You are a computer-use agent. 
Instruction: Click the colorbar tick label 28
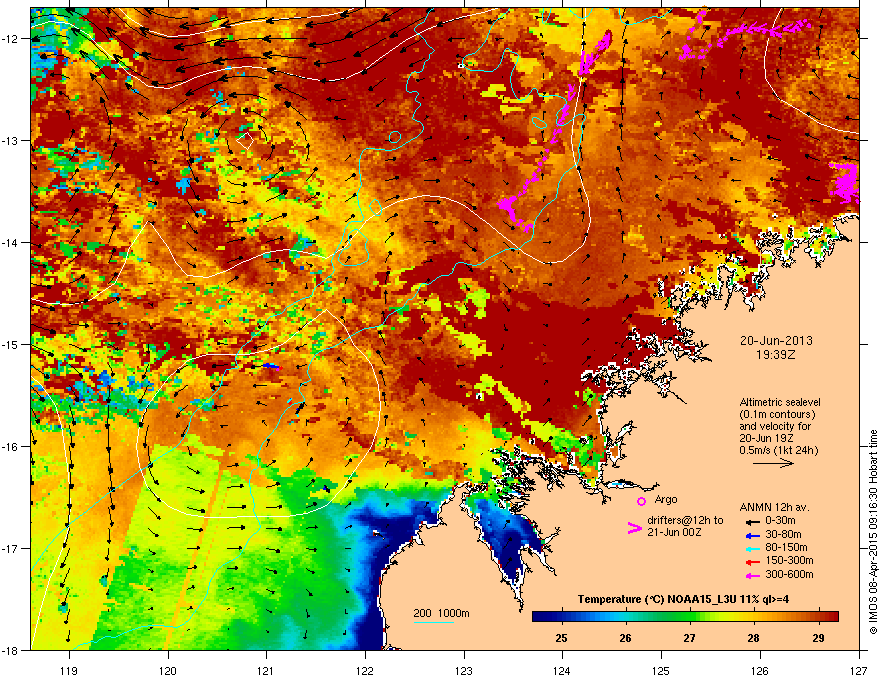tap(754, 638)
